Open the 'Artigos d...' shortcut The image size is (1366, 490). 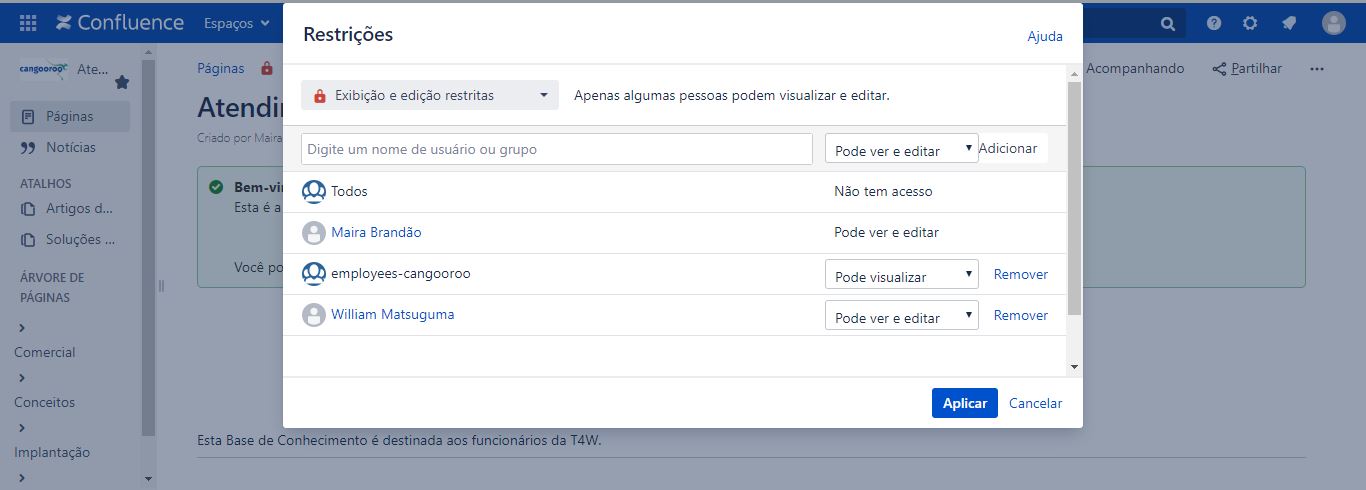pyautogui.click(x=70, y=209)
